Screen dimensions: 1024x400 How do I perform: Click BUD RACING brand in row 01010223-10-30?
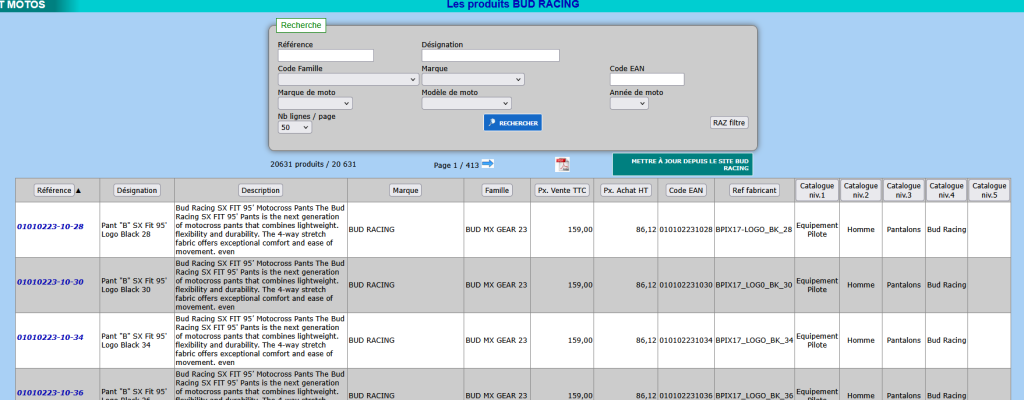coord(372,285)
